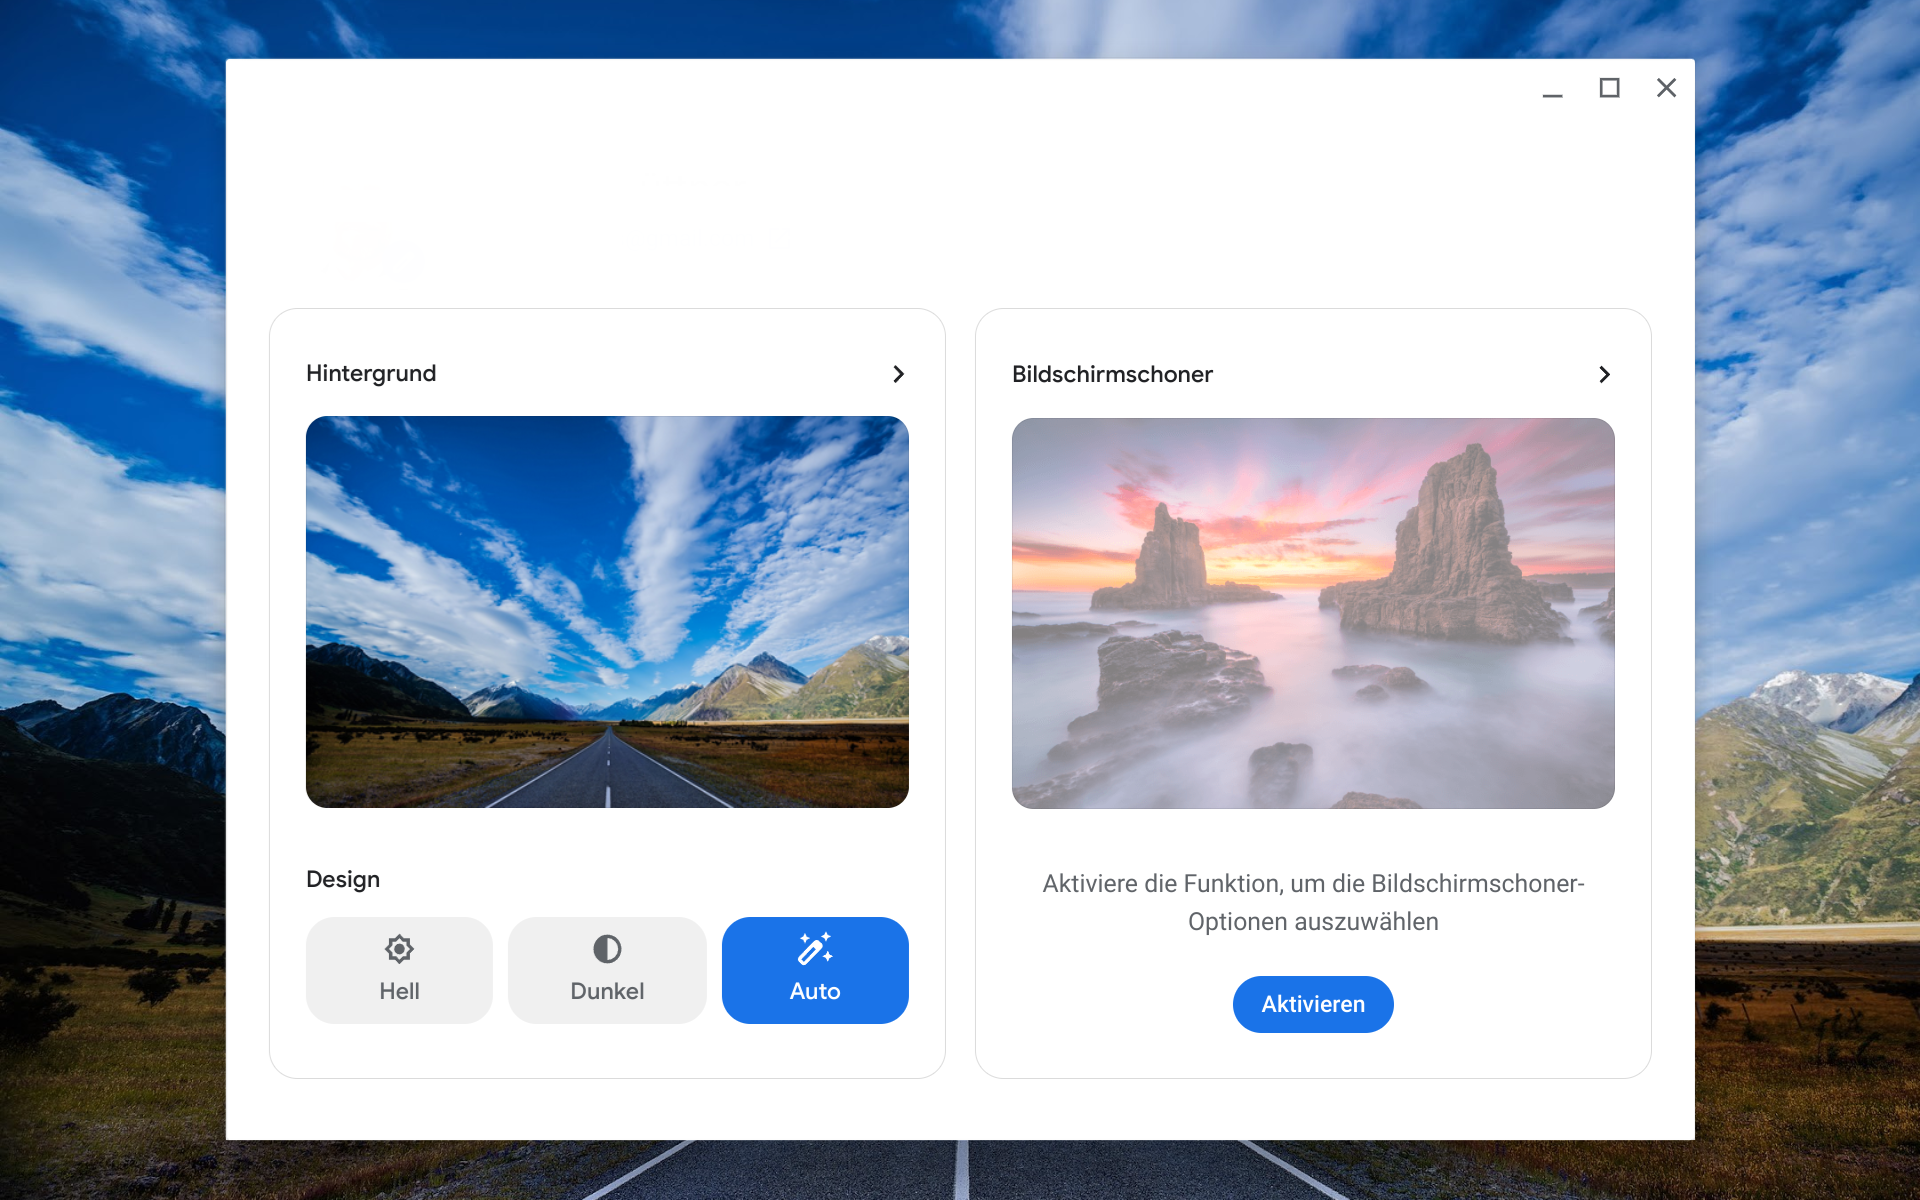The width and height of the screenshot is (1920, 1200).
Task: Click the Dunkel text label
Action: click(607, 991)
